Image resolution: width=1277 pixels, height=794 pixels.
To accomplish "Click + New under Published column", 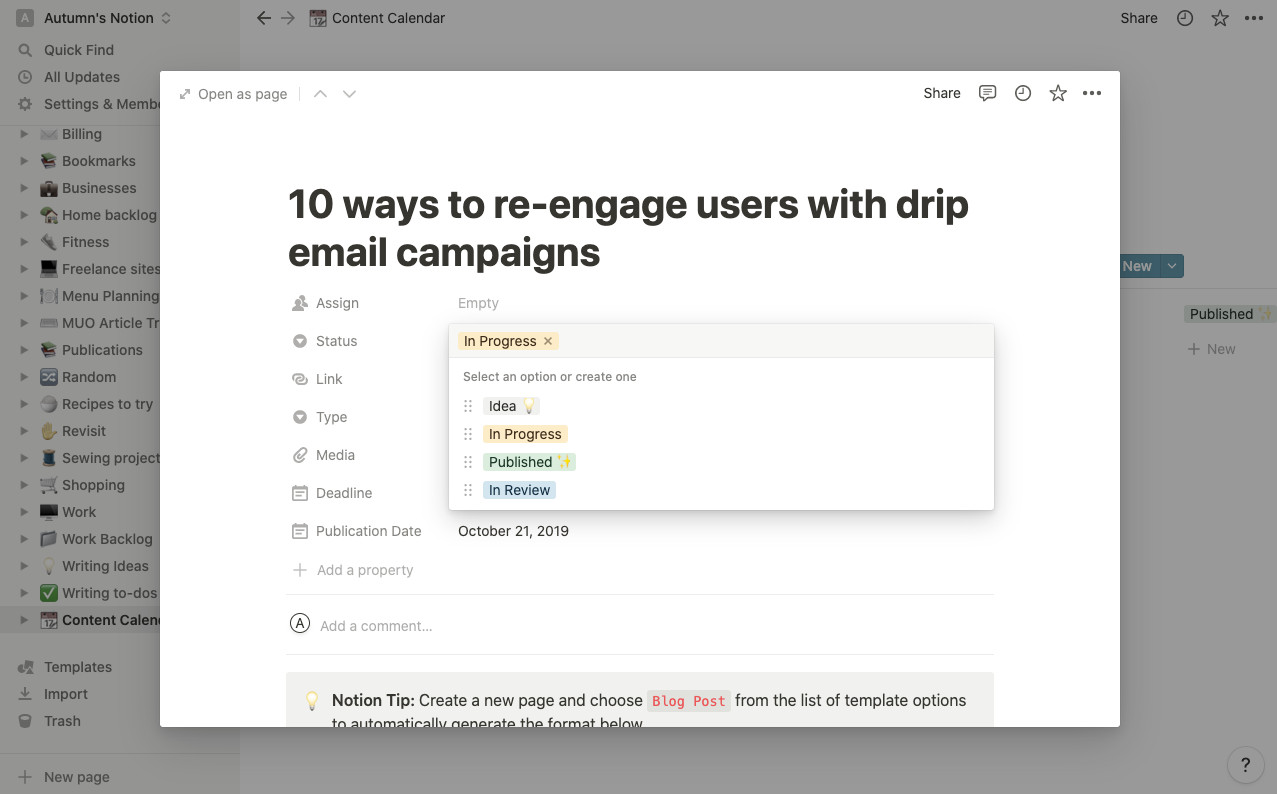I will tap(1211, 349).
